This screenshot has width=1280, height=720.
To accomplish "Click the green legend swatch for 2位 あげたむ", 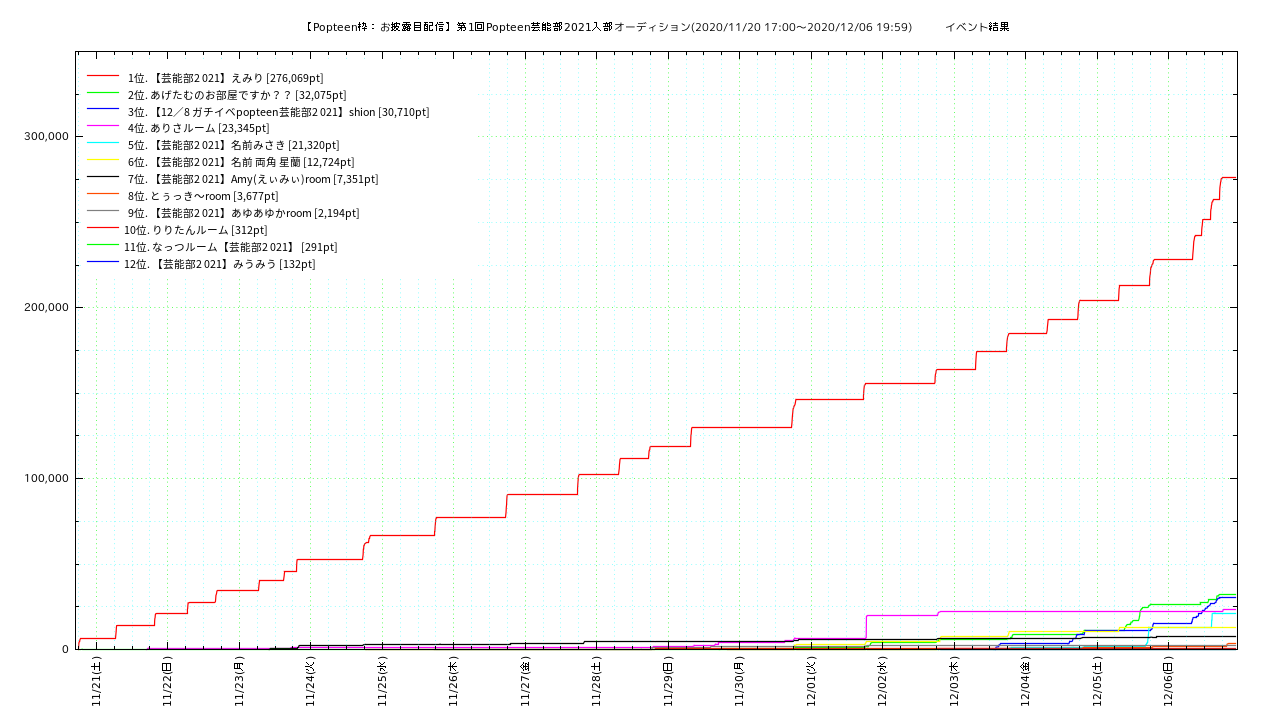I will [x=103, y=94].
